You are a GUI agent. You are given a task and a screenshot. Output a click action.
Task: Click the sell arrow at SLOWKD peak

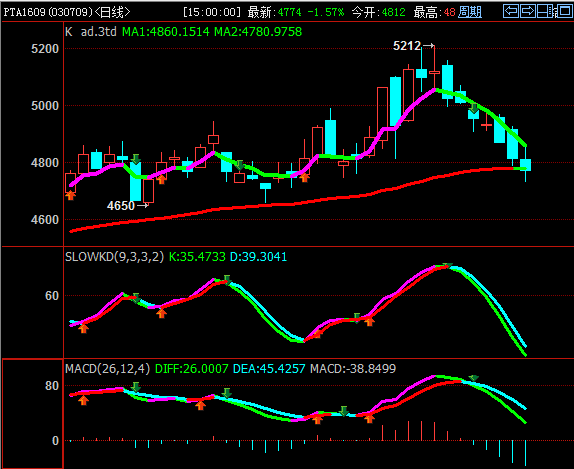(x=447, y=265)
